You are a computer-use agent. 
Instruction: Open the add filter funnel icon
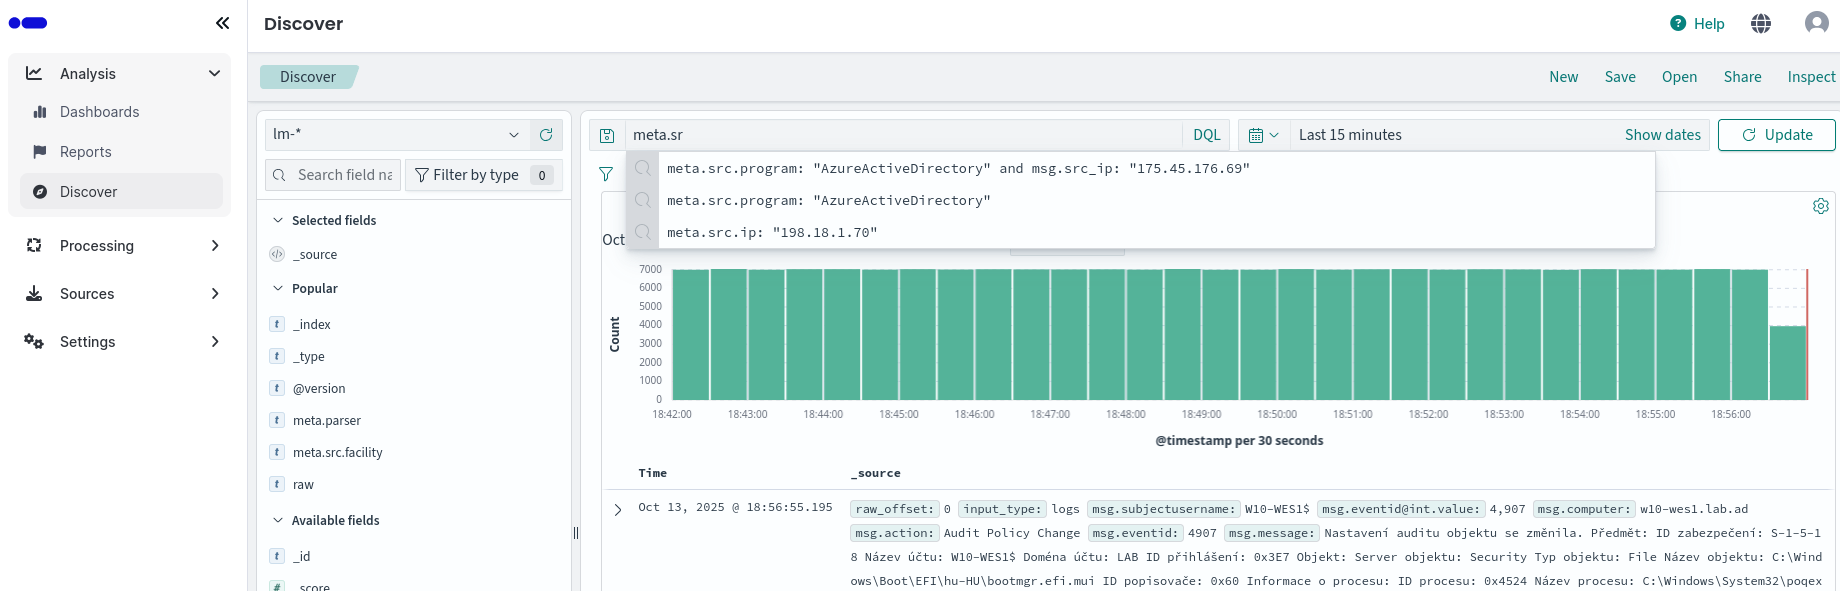[x=606, y=174]
